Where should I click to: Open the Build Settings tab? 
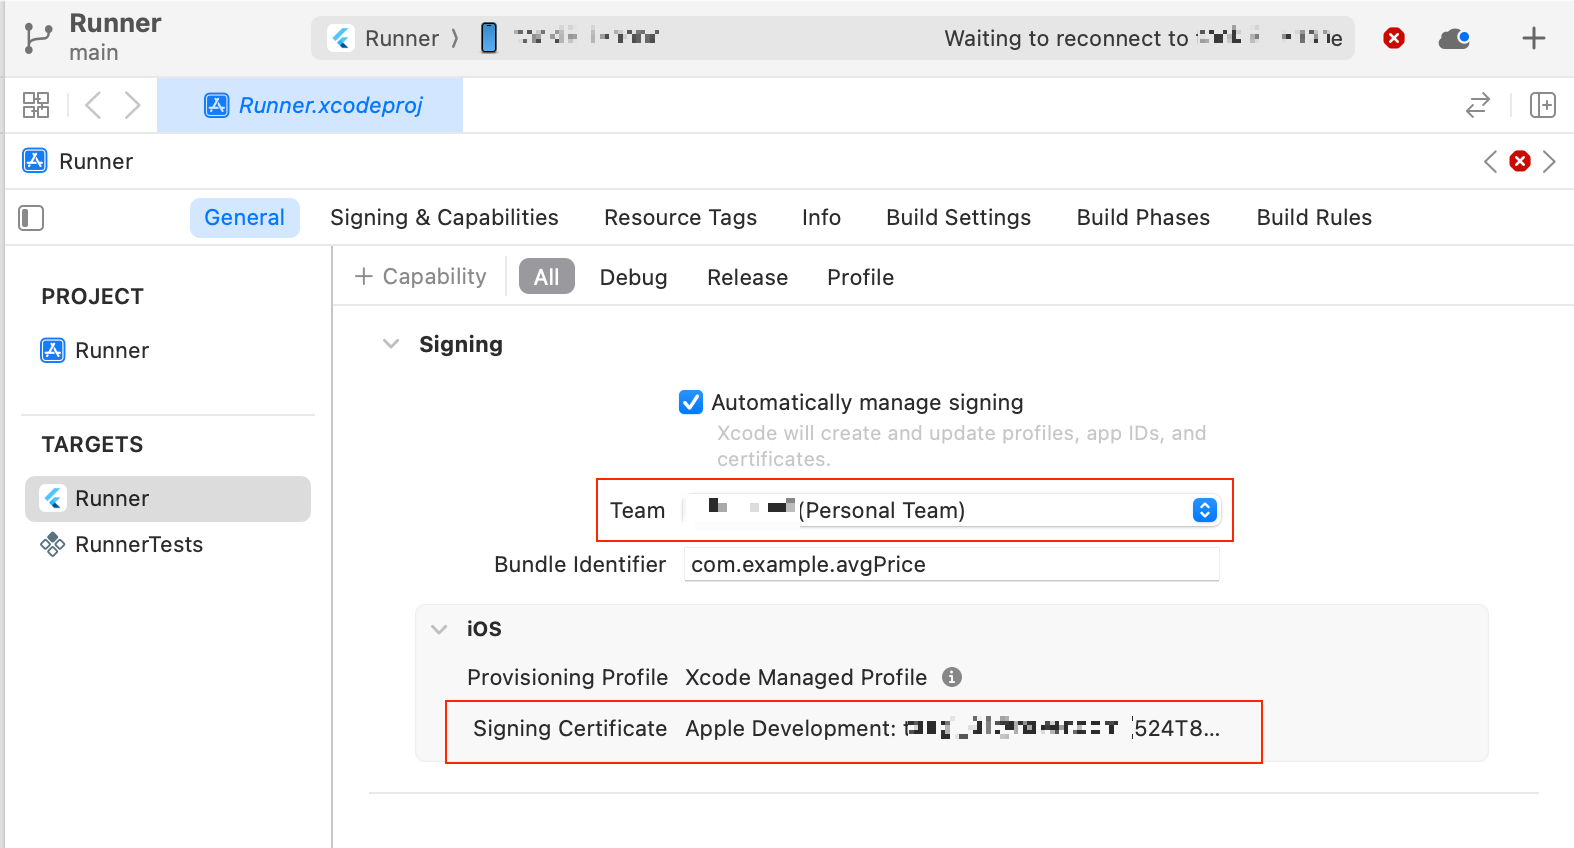(x=958, y=218)
